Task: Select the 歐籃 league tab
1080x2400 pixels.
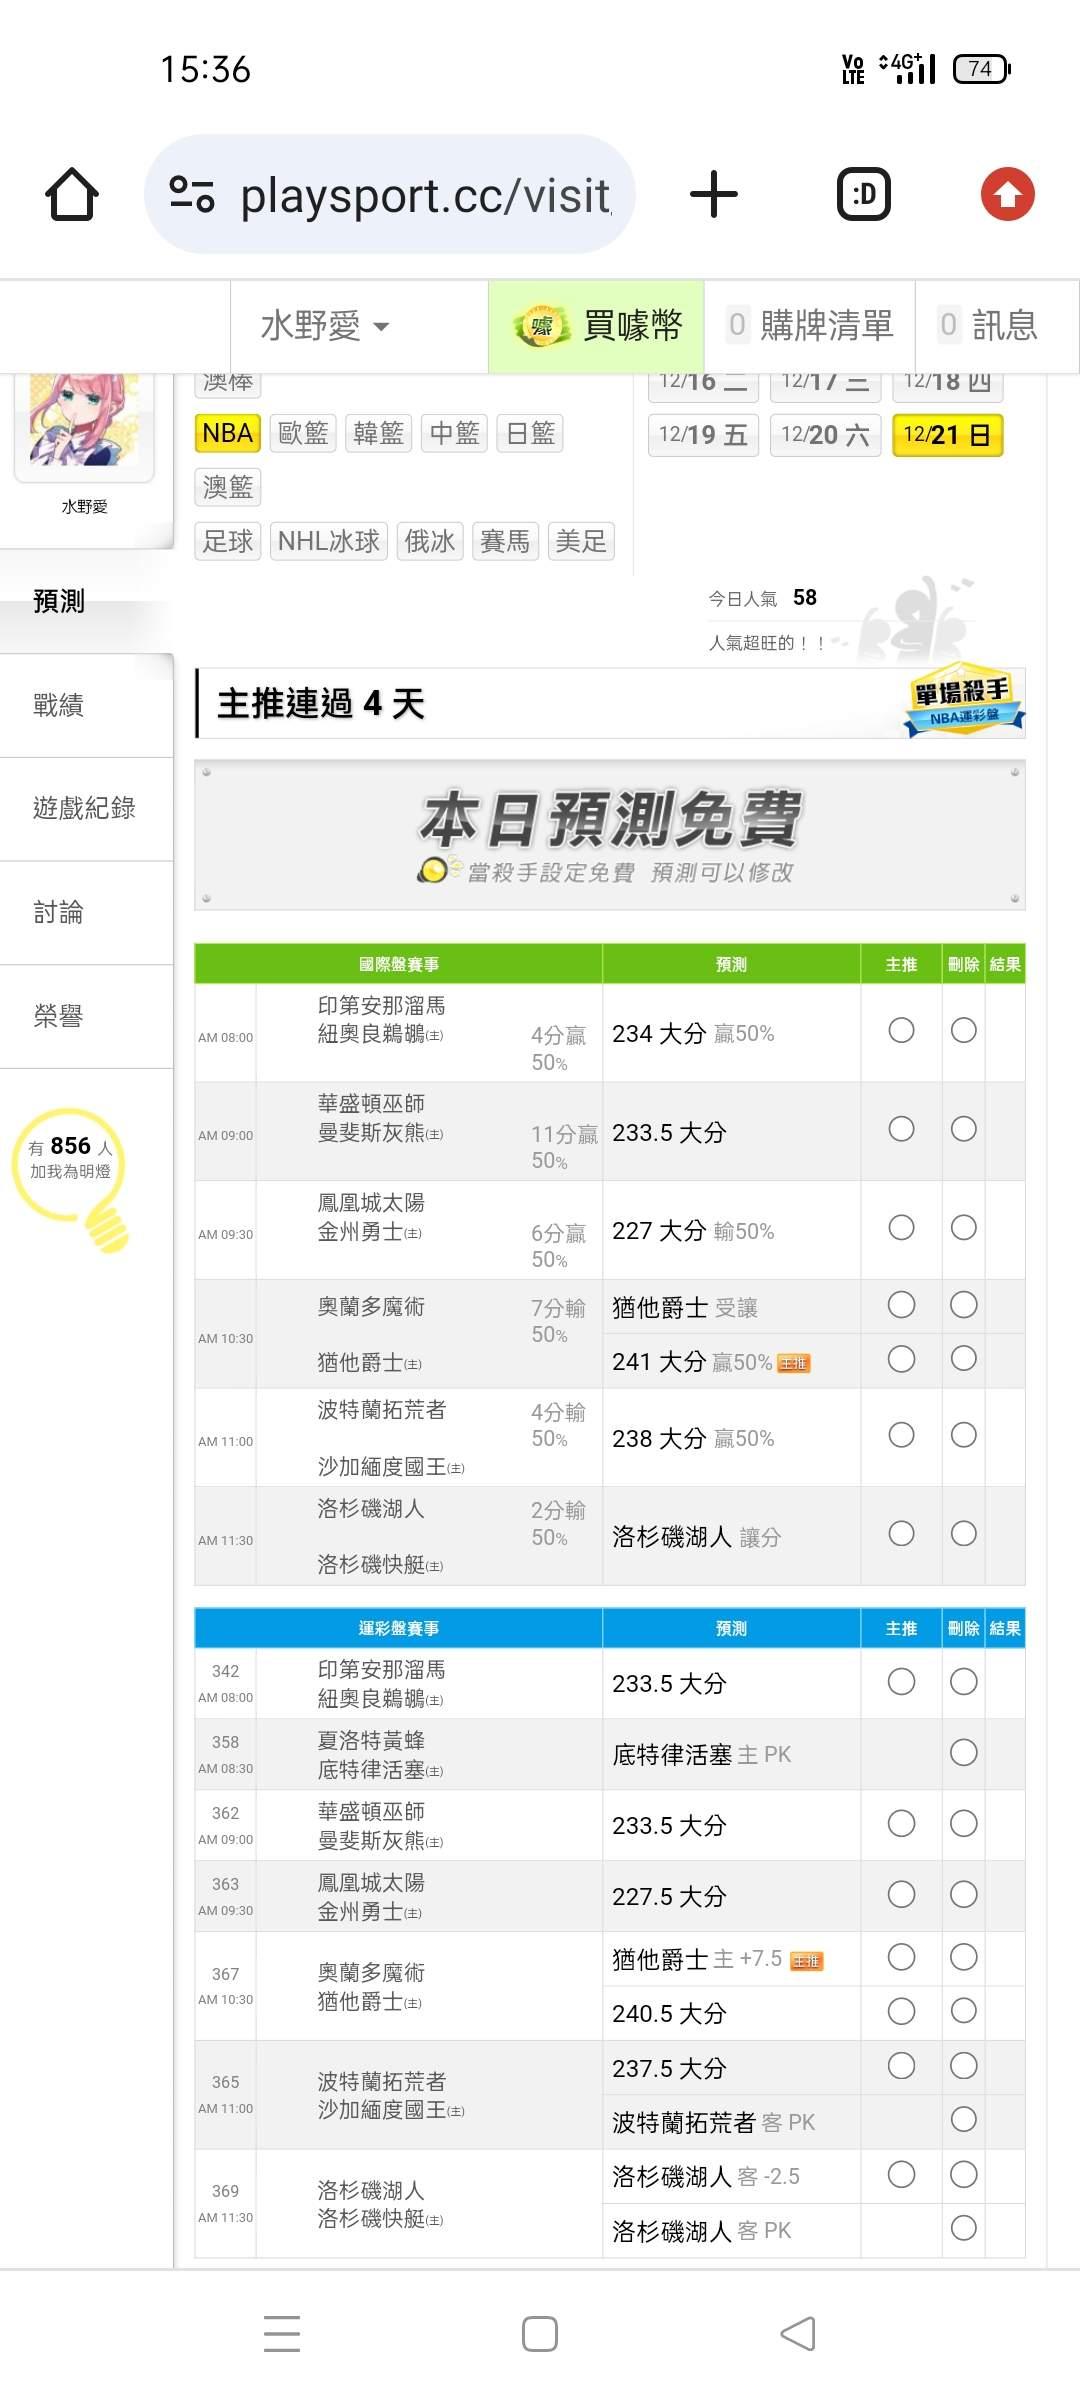Action: pos(303,433)
